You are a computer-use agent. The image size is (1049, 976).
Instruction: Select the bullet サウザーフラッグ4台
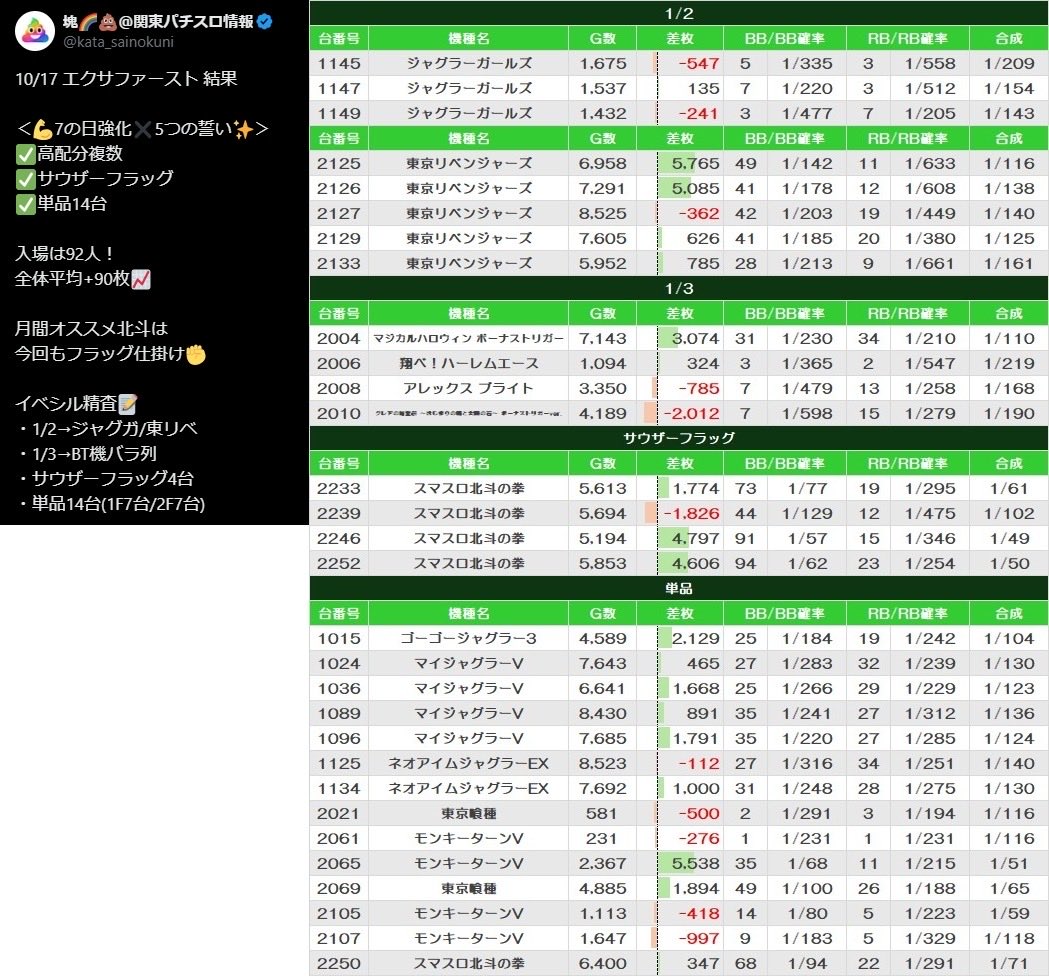click(x=106, y=478)
